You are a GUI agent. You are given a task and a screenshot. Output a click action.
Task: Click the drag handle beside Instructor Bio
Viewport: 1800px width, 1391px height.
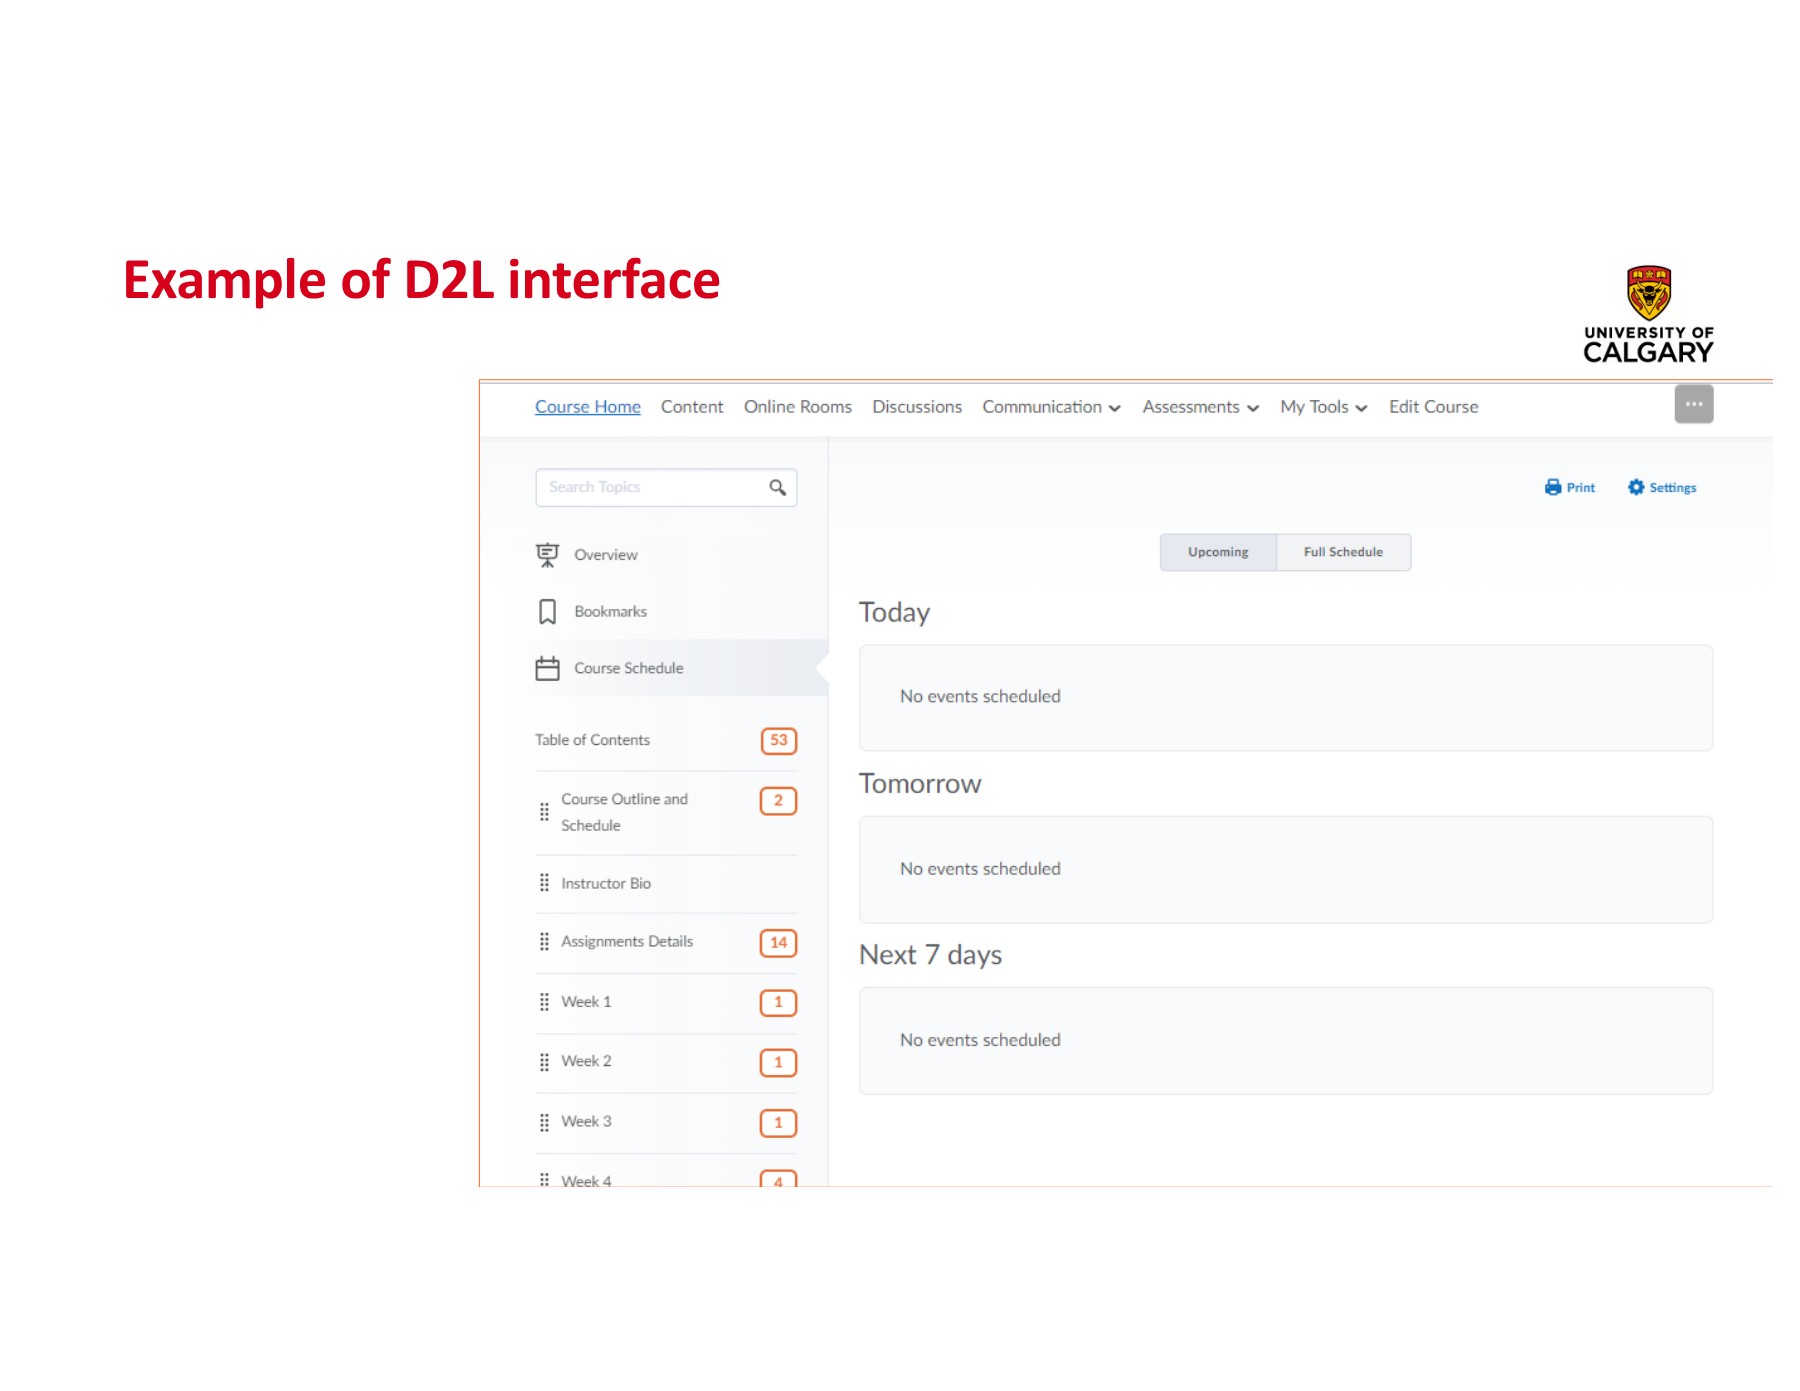pos(544,883)
